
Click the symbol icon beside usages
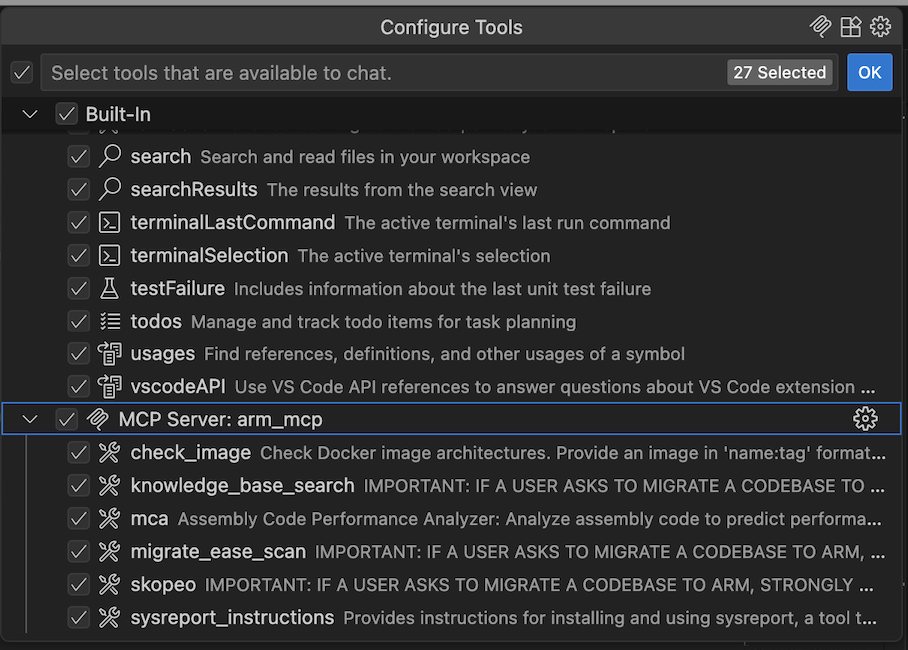click(x=112, y=354)
